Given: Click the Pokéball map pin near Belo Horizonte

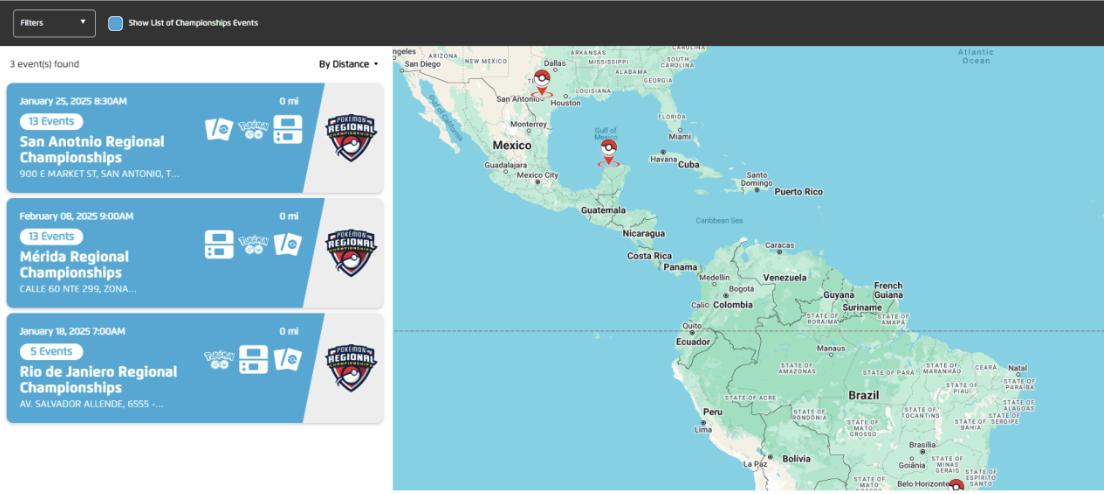Looking at the screenshot, I should [956, 486].
